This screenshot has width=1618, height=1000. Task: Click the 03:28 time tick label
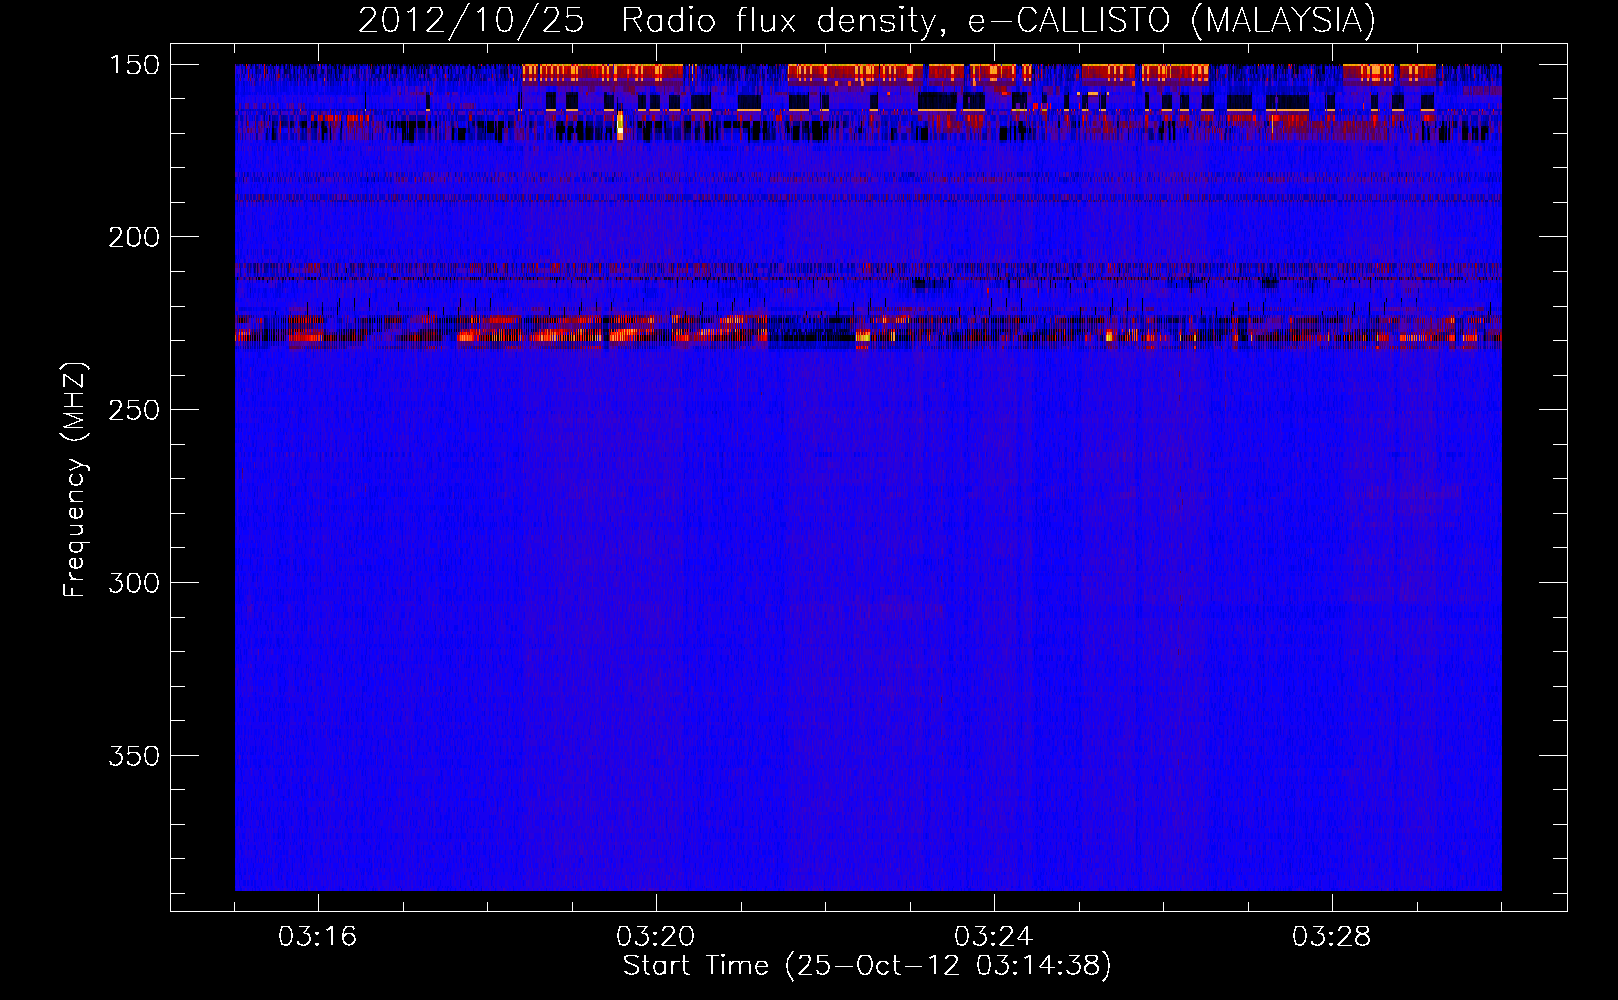tap(1332, 937)
